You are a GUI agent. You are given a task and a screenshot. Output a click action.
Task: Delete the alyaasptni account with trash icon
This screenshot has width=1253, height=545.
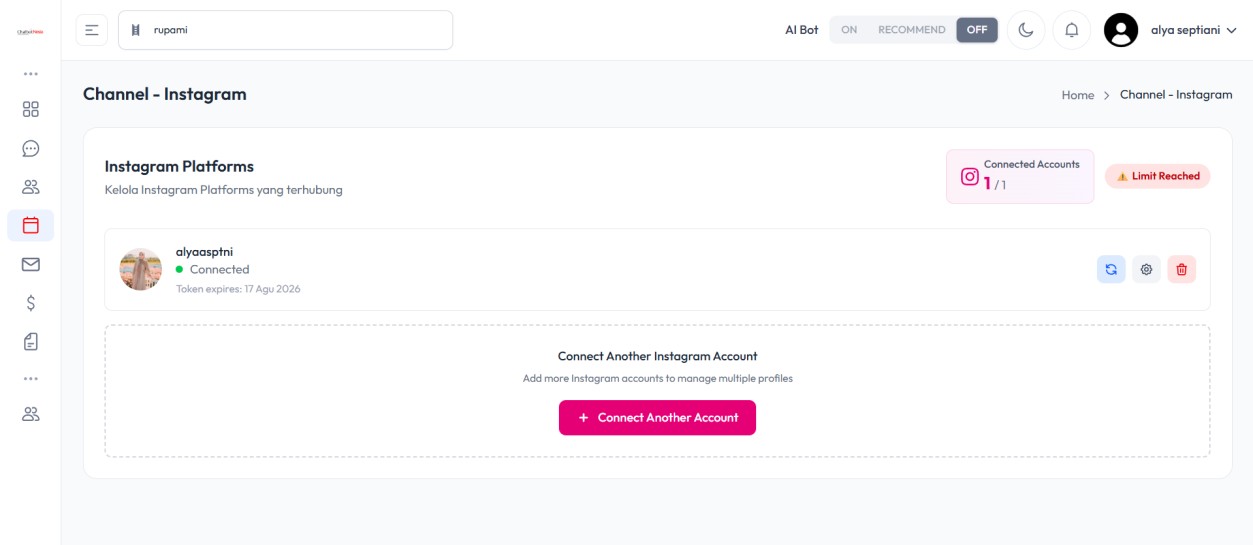pyautogui.click(x=1182, y=269)
